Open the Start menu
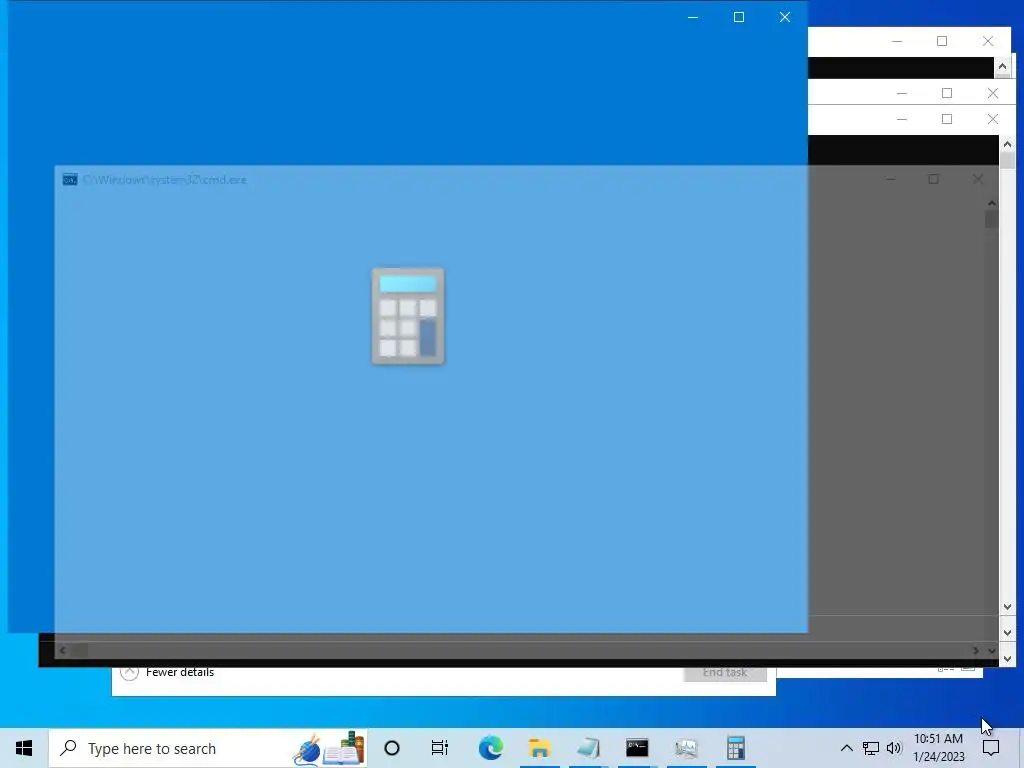The image size is (1024, 768). point(24,748)
